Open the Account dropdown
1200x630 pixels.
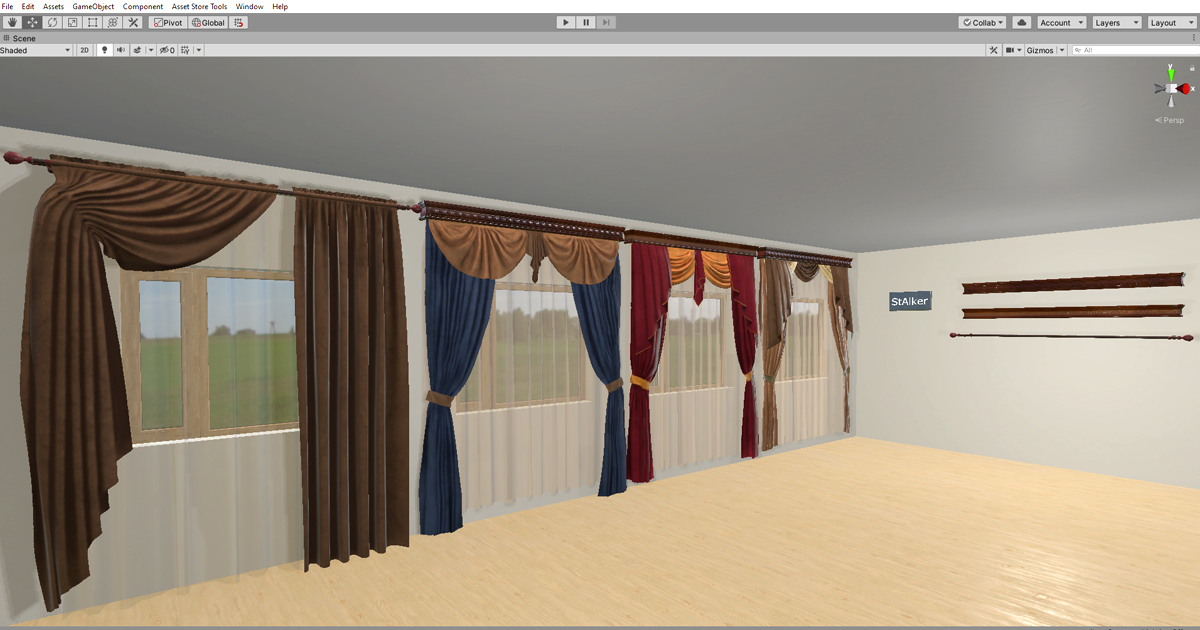click(x=1061, y=22)
